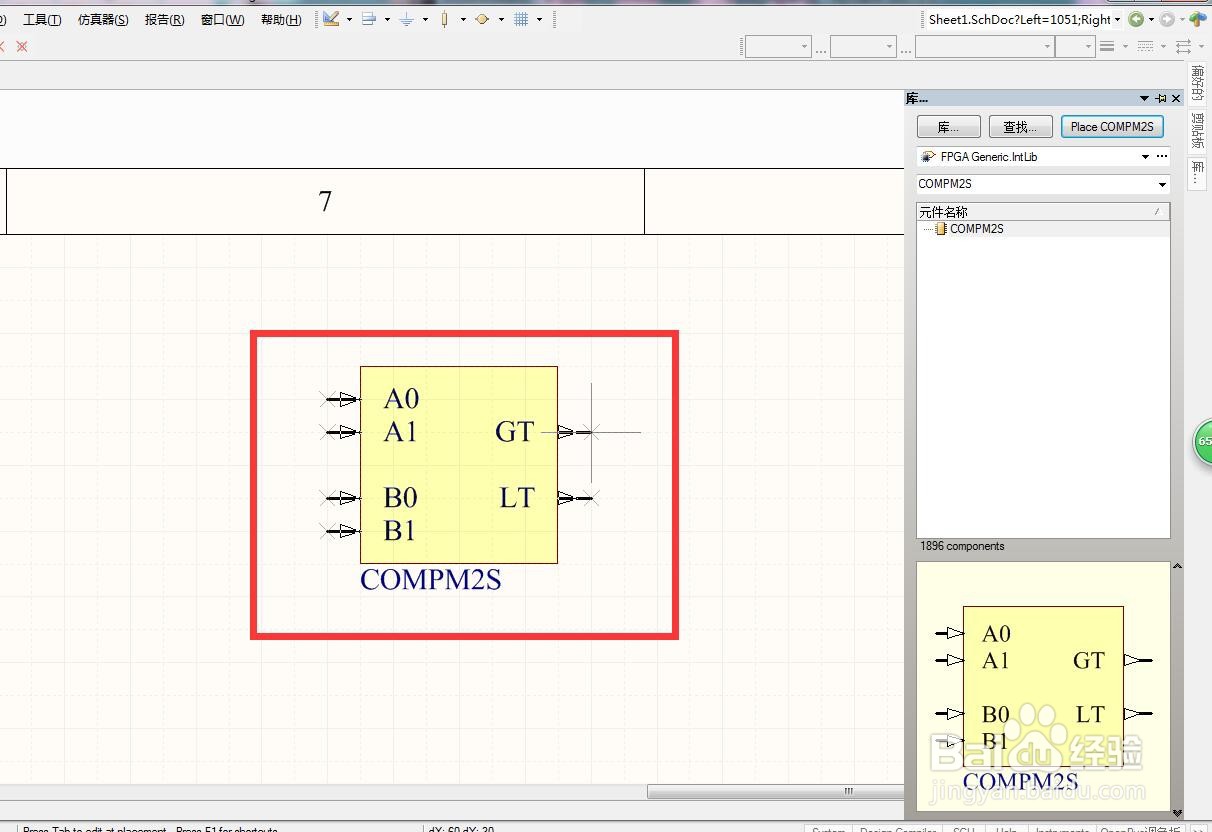
Task: Click the B1 input pin on component
Action: click(x=340, y=531)
